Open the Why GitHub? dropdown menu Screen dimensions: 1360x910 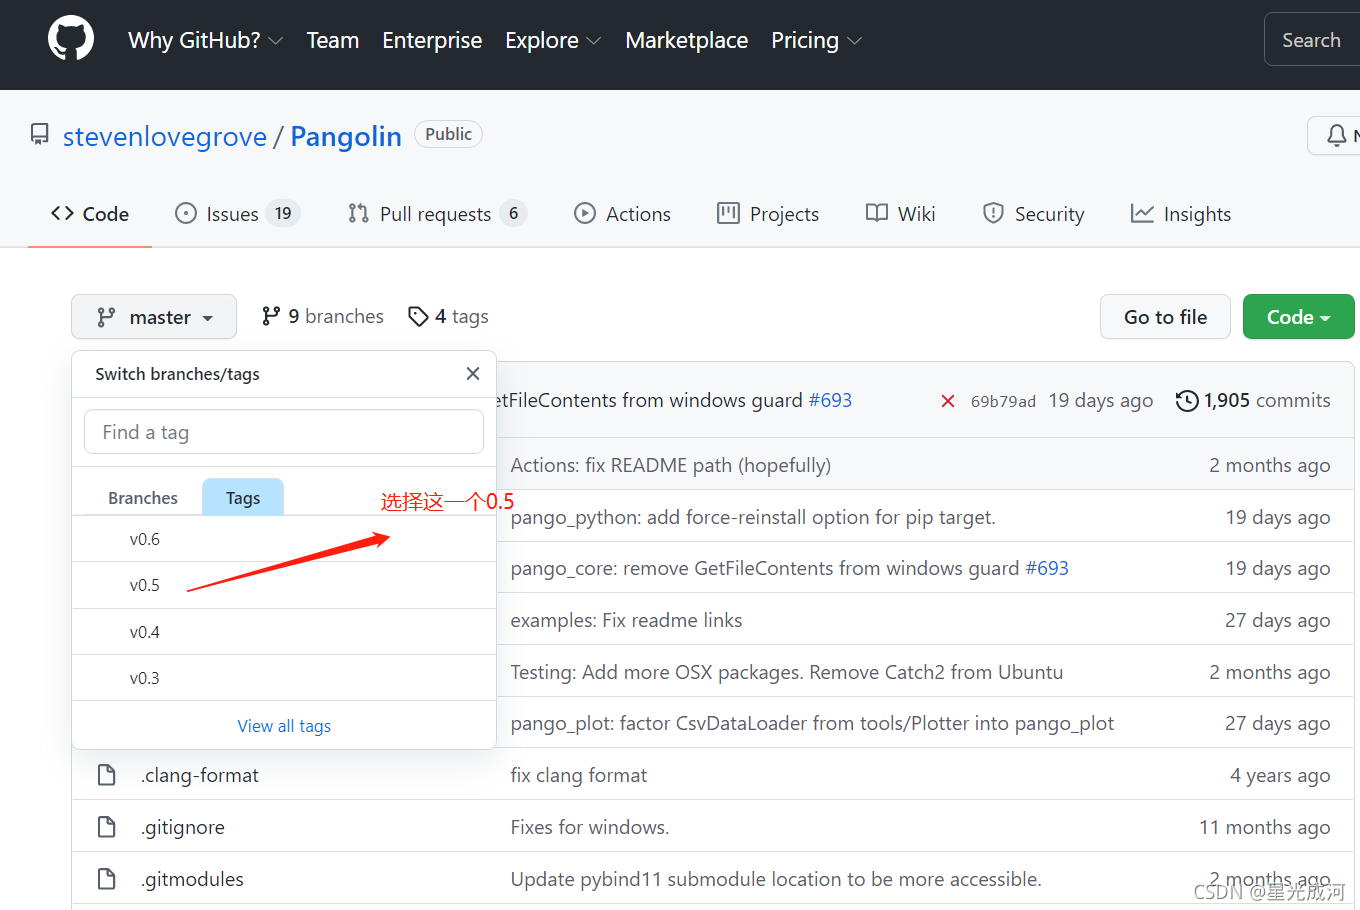[206, 40]
